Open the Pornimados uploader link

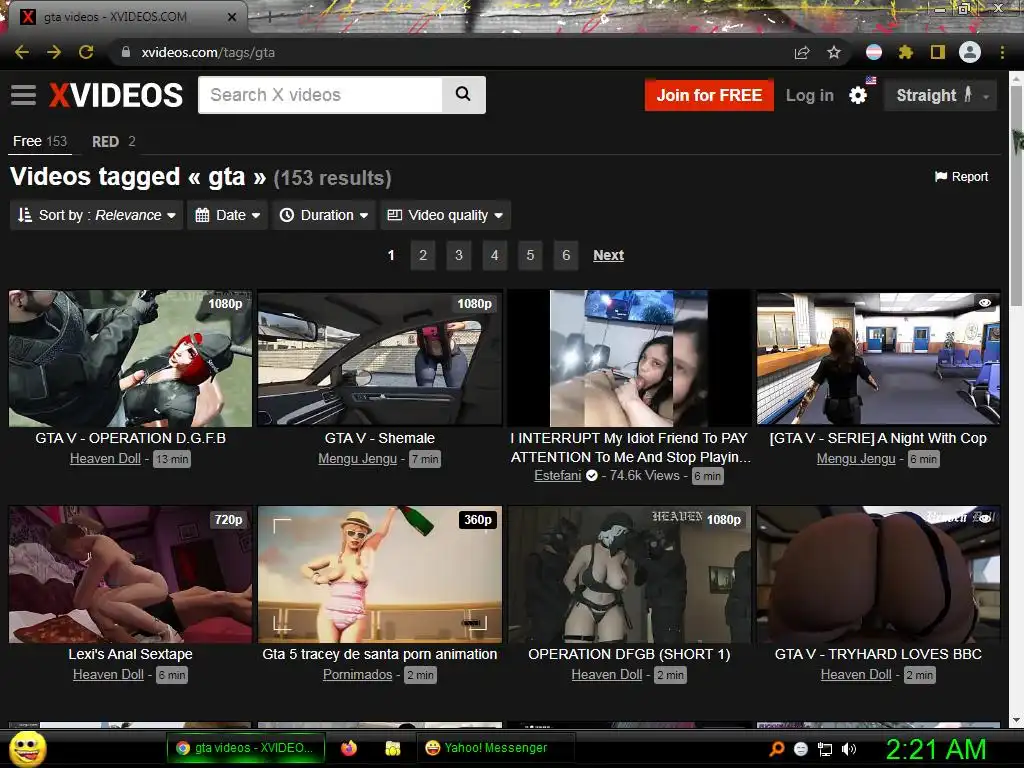(x=357, y=675)
